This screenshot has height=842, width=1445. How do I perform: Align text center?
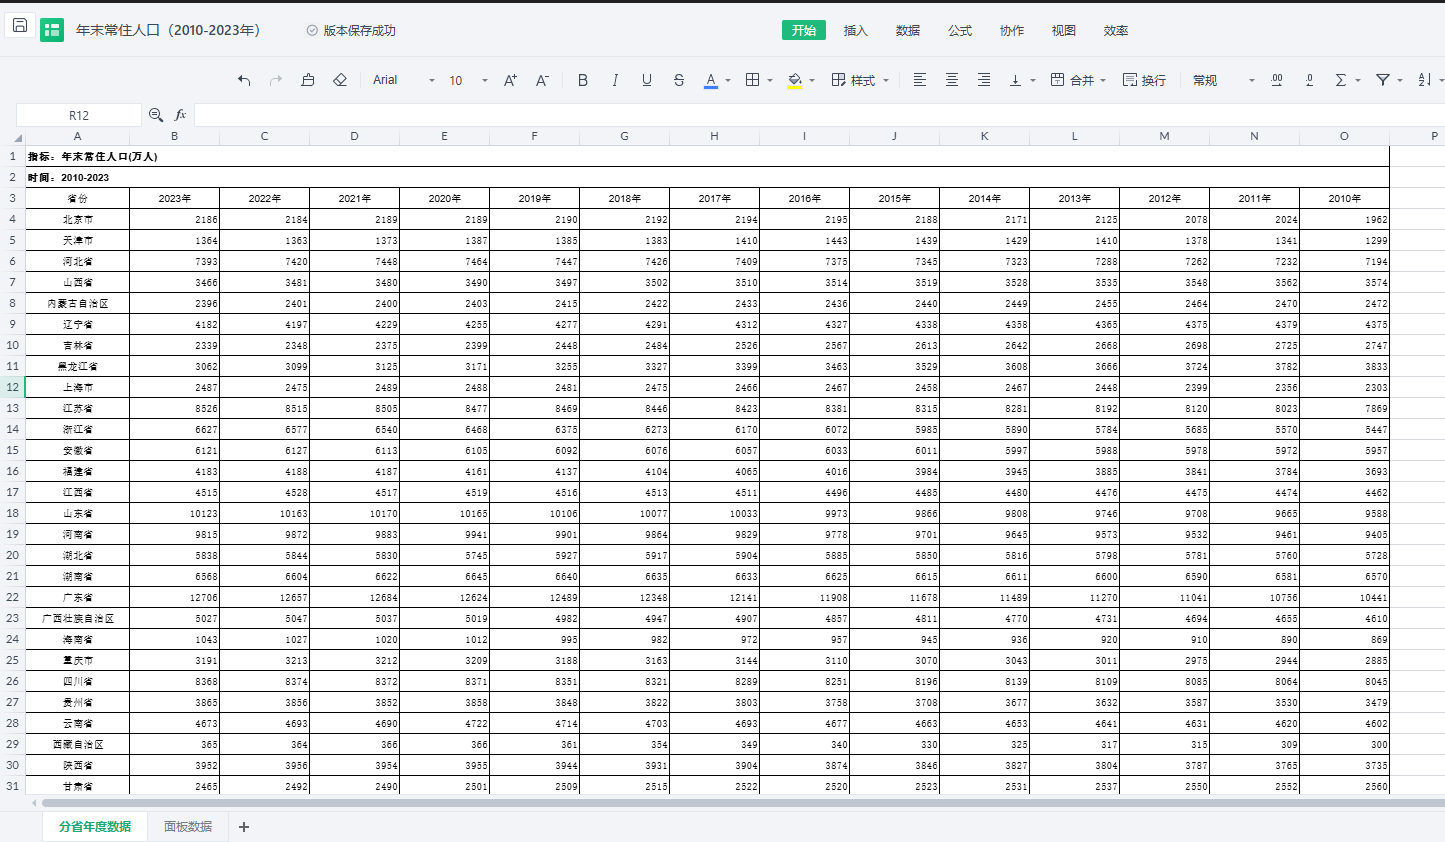pyautogui.click(x=952, y=80)
